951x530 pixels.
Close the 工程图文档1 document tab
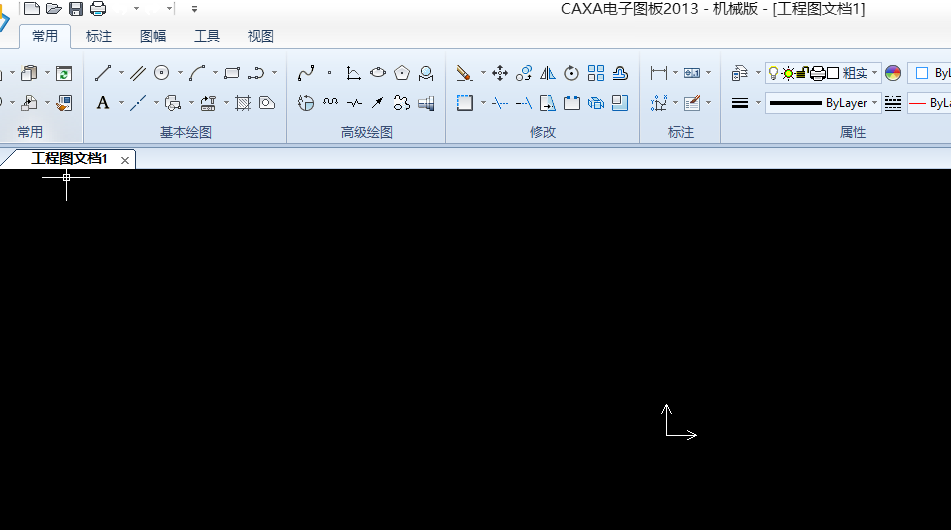(124, 160)
